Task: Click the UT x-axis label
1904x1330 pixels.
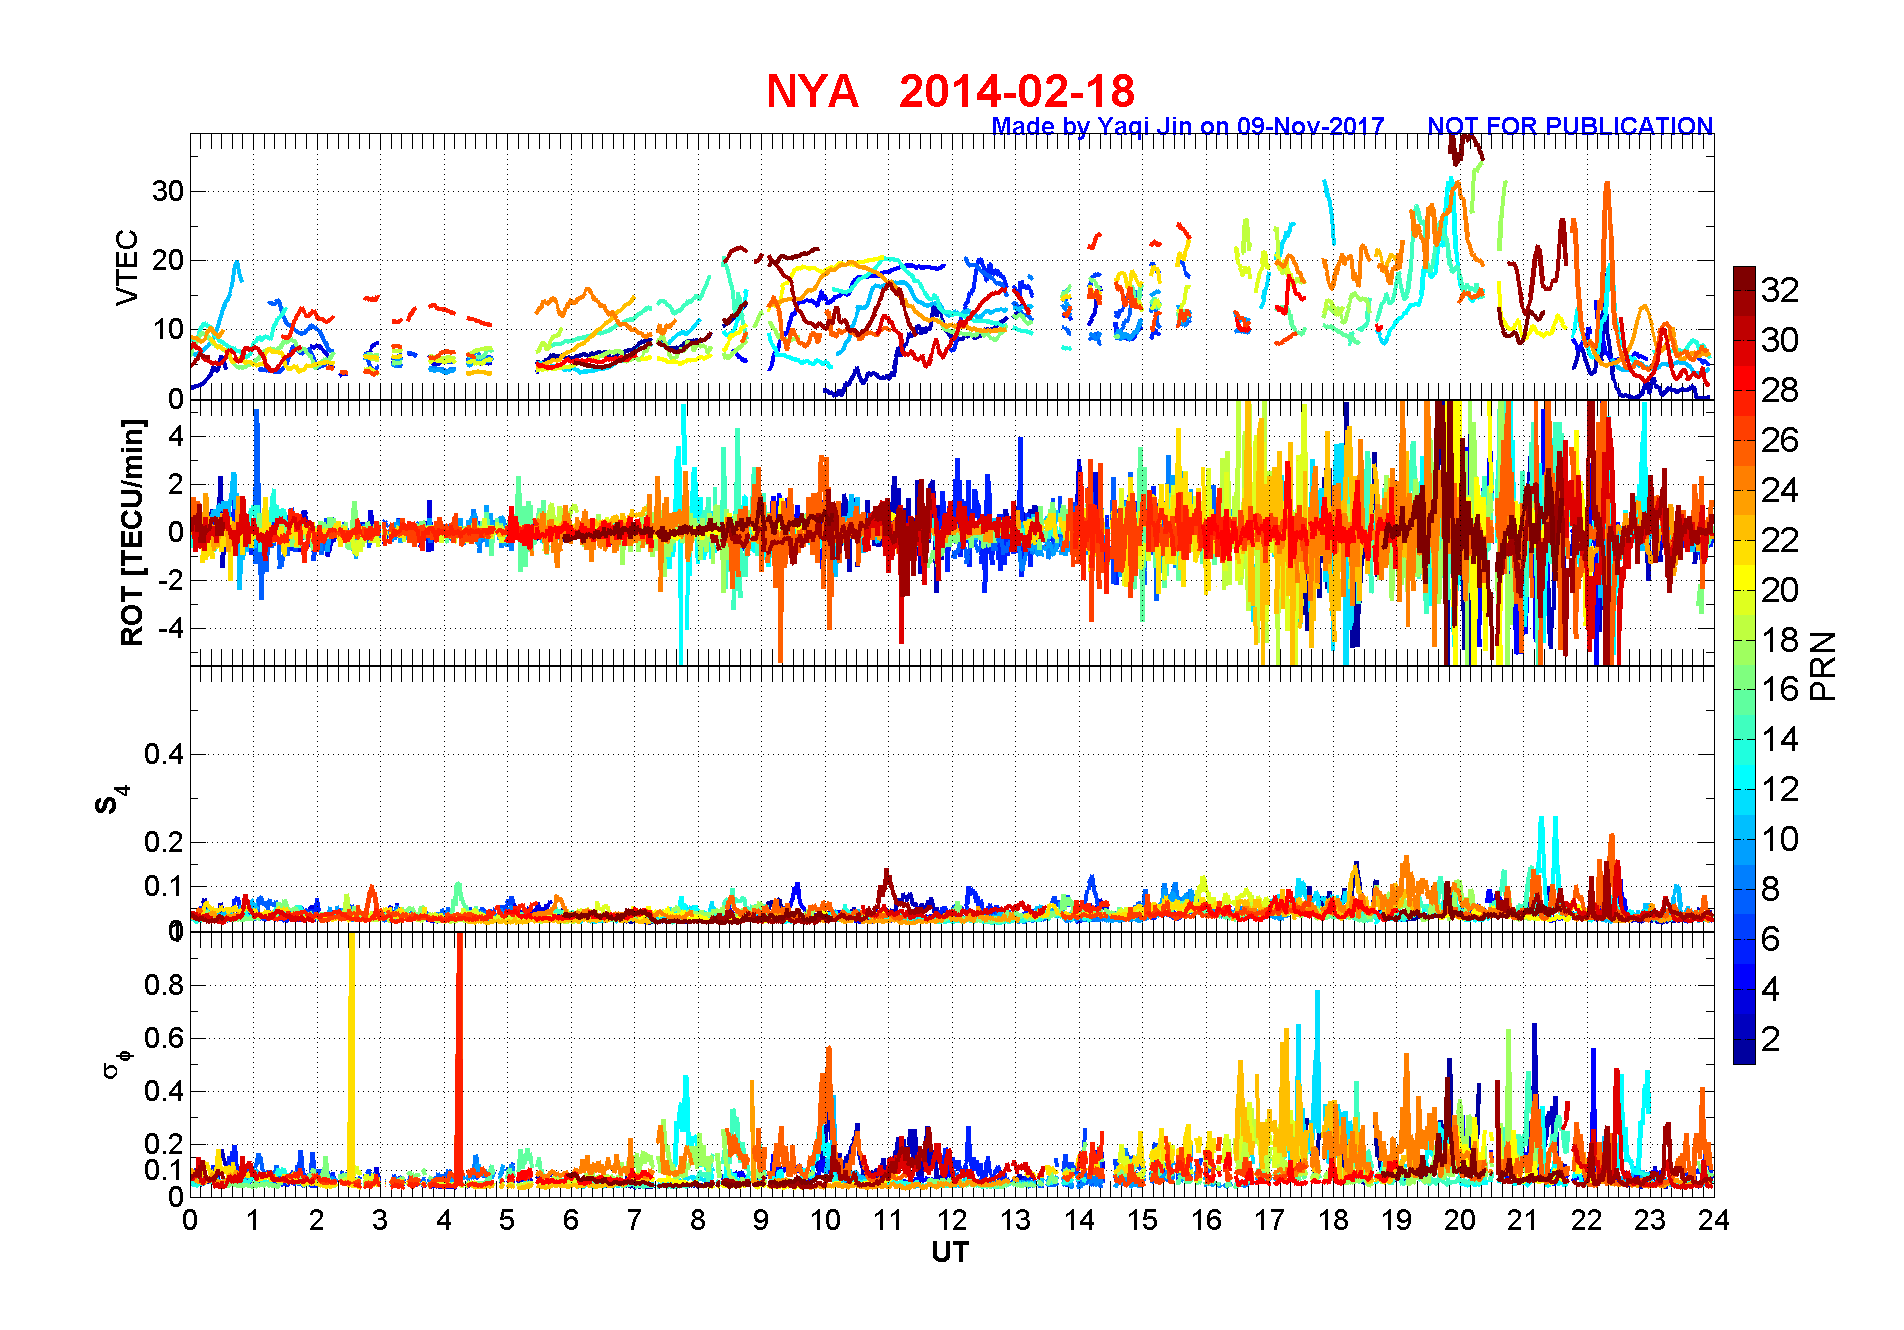Action: click(x=950, y=1252)
